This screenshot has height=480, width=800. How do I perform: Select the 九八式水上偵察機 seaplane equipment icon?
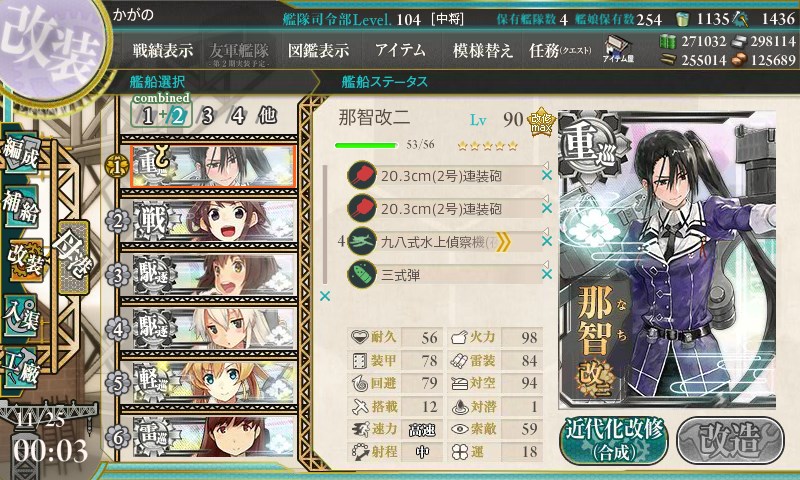tap(362, 242)
